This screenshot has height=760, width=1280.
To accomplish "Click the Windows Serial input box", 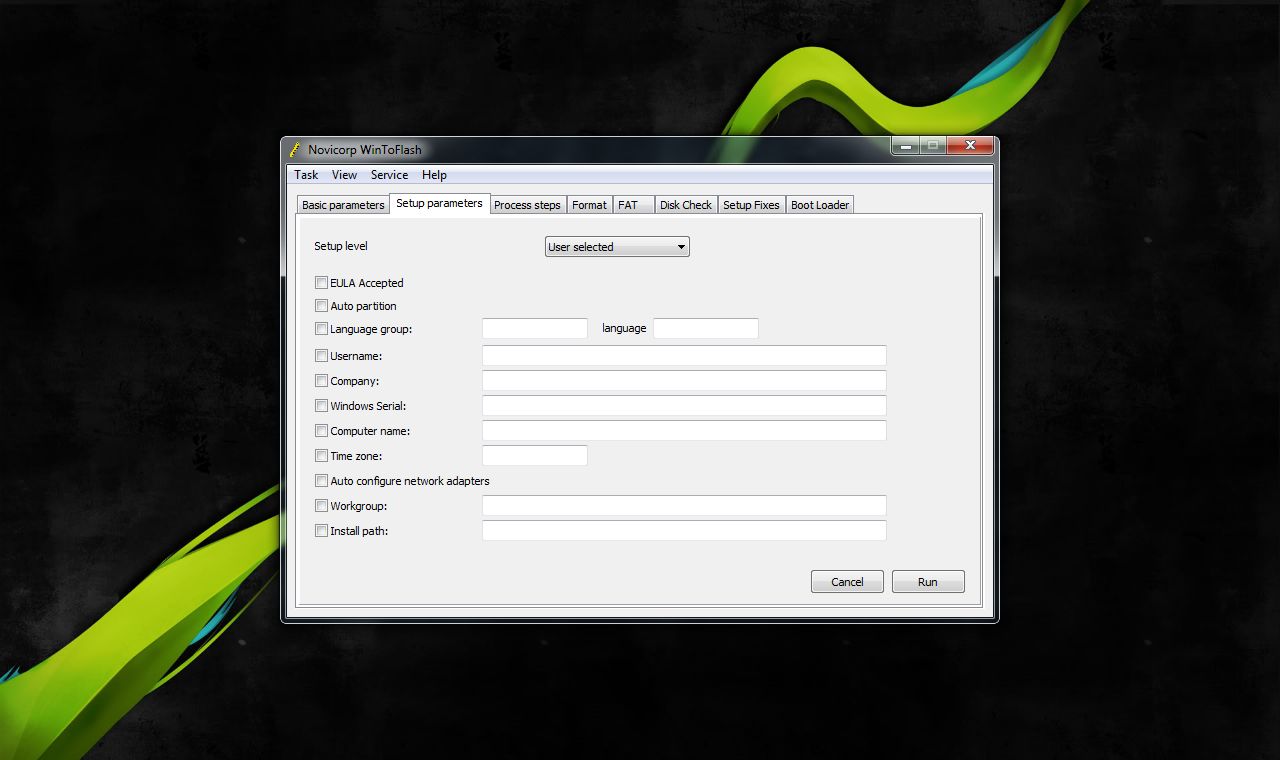I will [x=684, y=405].
